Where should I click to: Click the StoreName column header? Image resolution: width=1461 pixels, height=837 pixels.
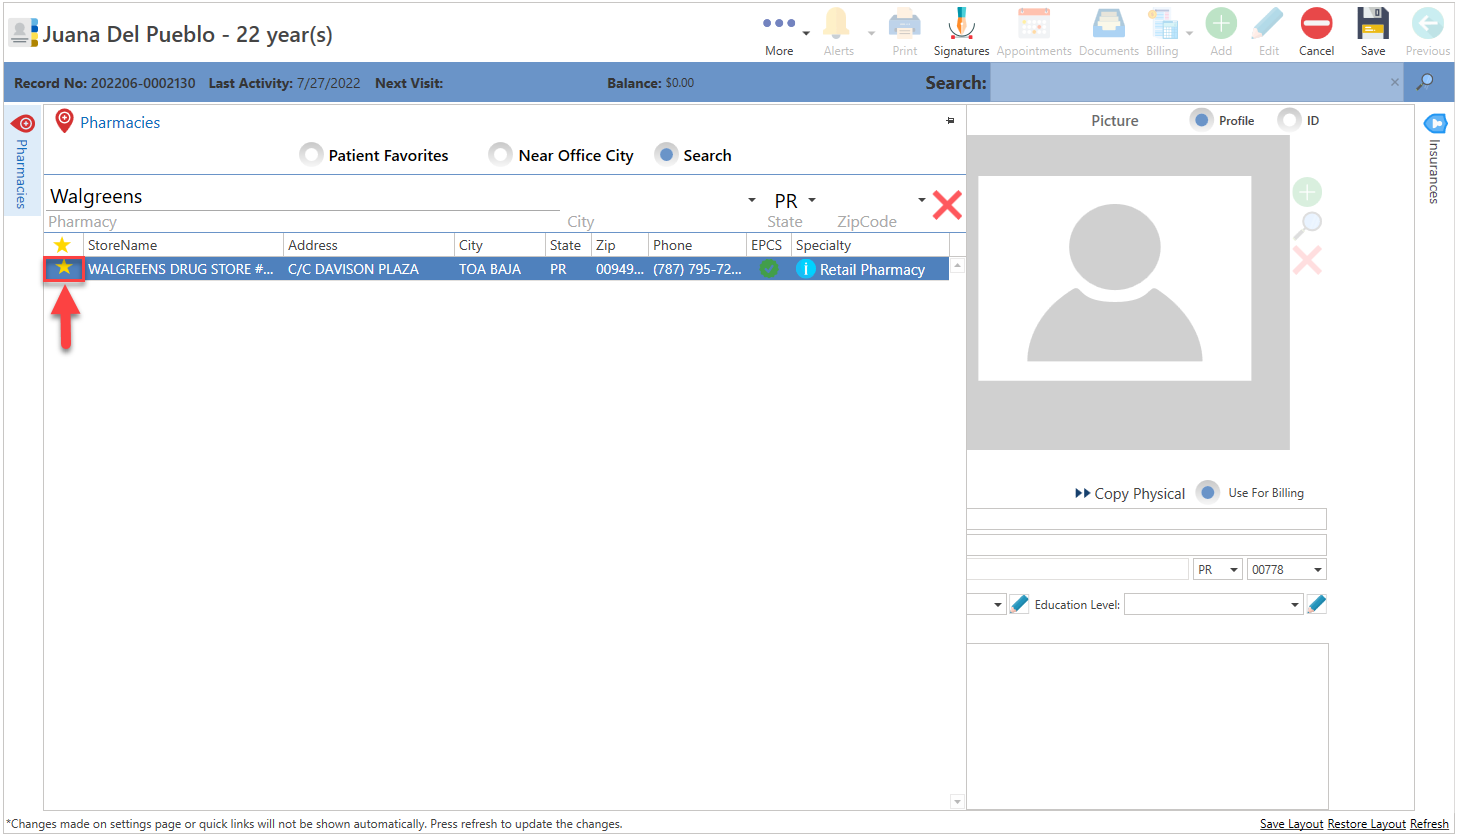(x=183, y=245)
